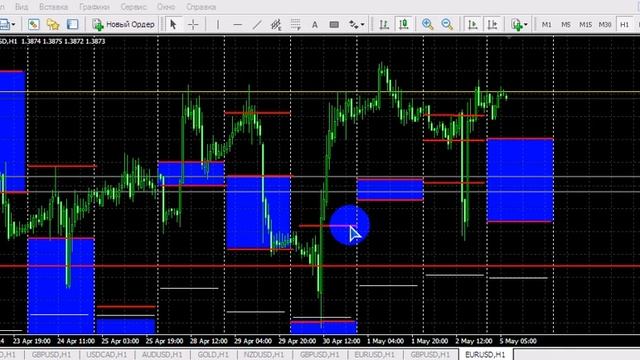Set timeframe to H1
Viewport: 640px width, 360px height.
point(624,24)
